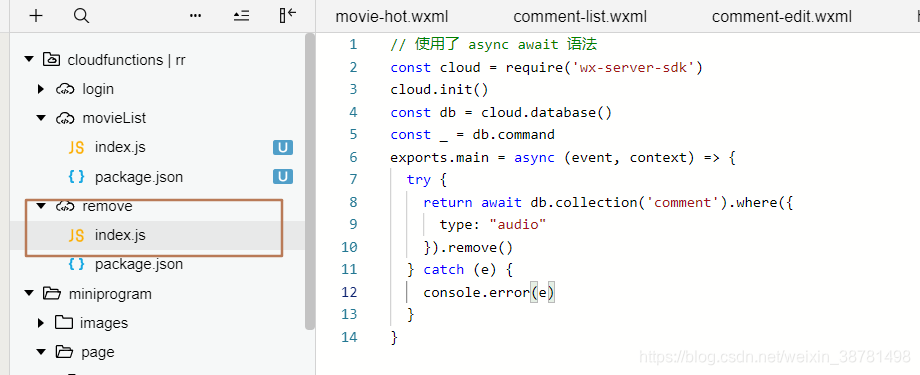
Task: Select the movieList folder label
Action: tap(114, 118)
